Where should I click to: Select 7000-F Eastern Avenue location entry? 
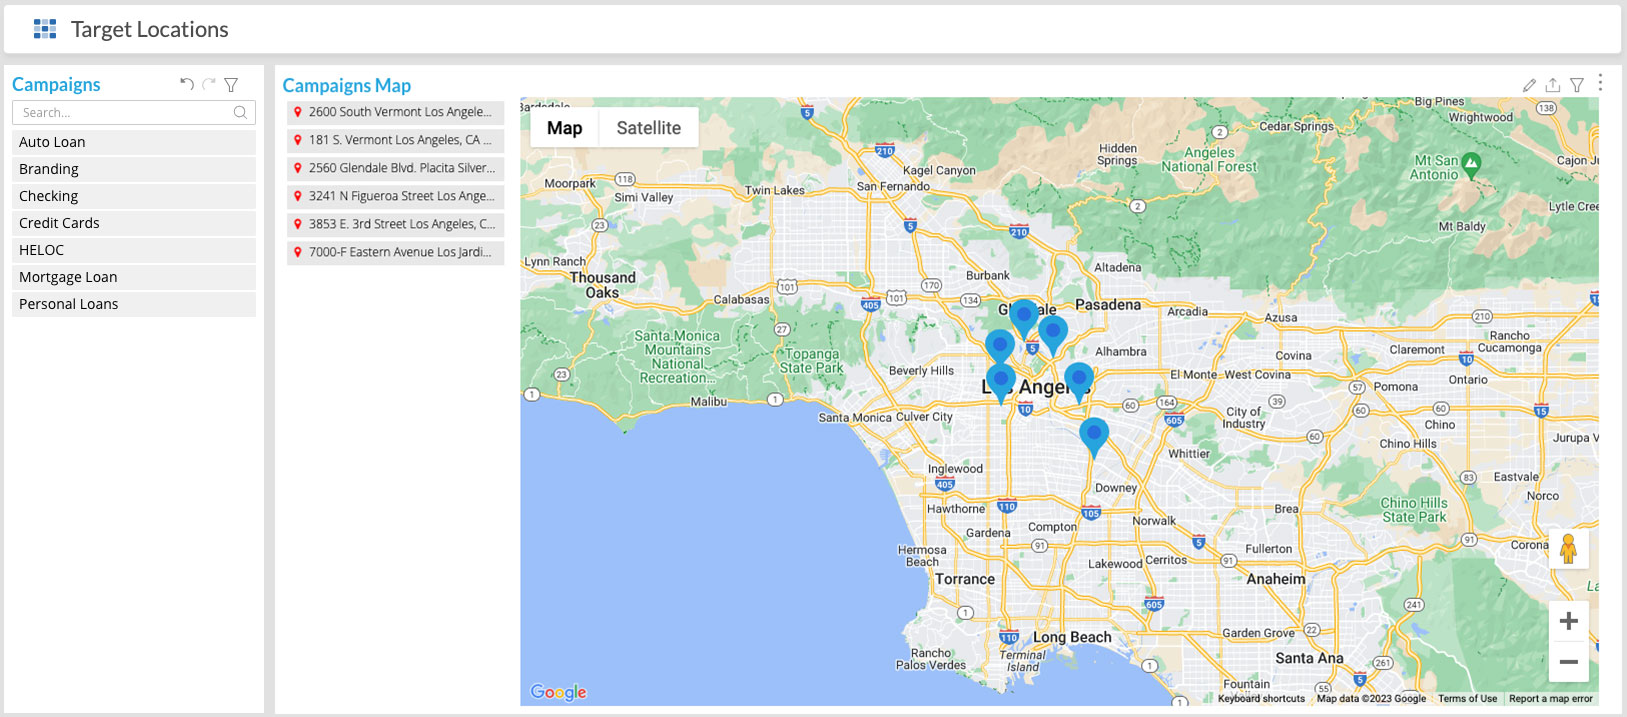(x=396, y=252)
